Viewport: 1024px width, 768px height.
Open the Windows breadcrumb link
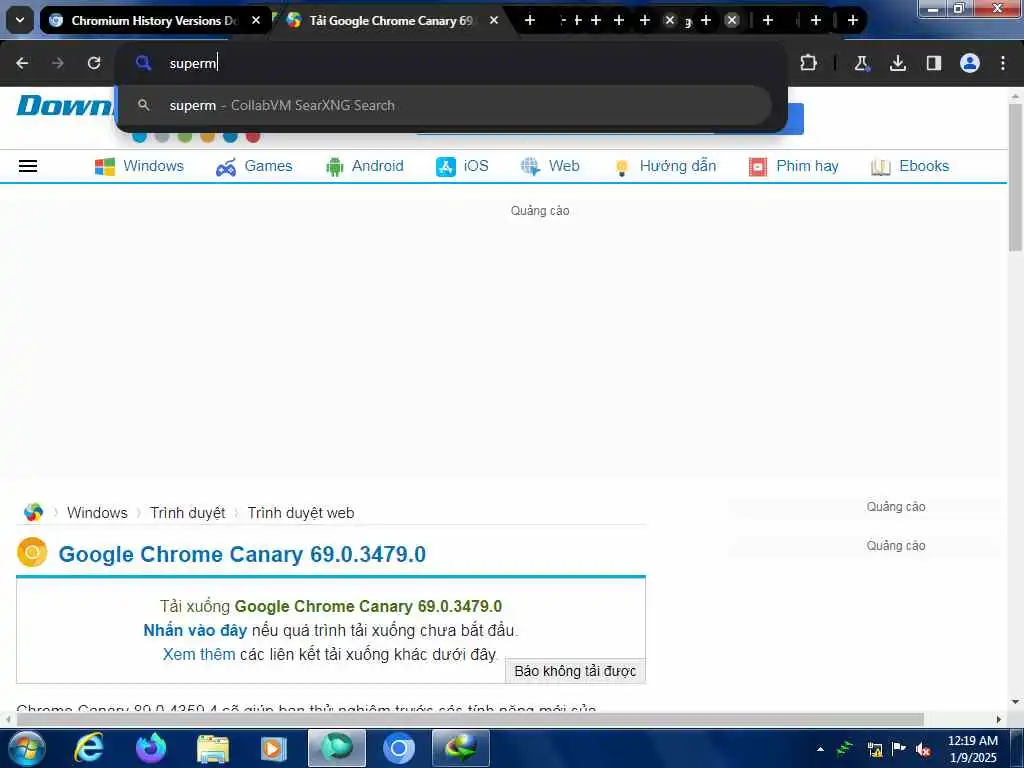pos(97,513)
